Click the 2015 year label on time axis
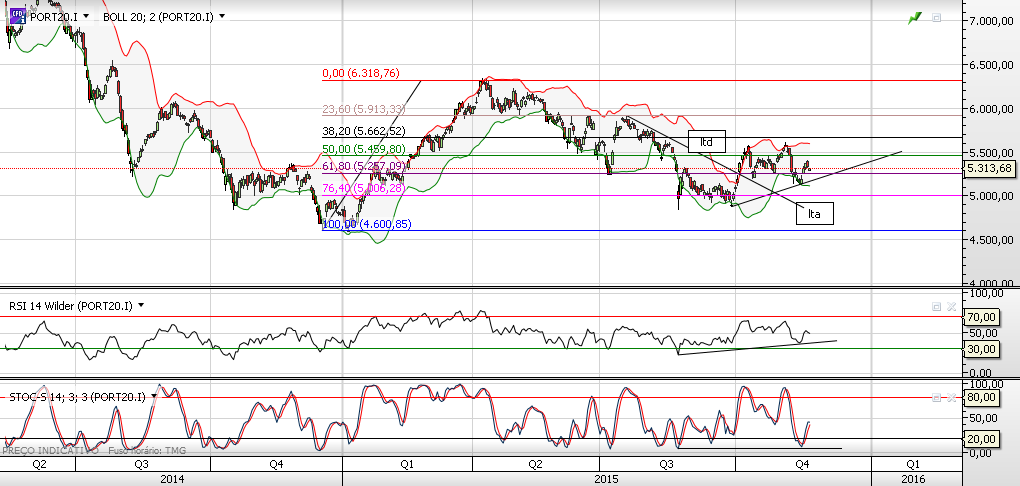Screen dimensions: 1020x486 point(606,479)
